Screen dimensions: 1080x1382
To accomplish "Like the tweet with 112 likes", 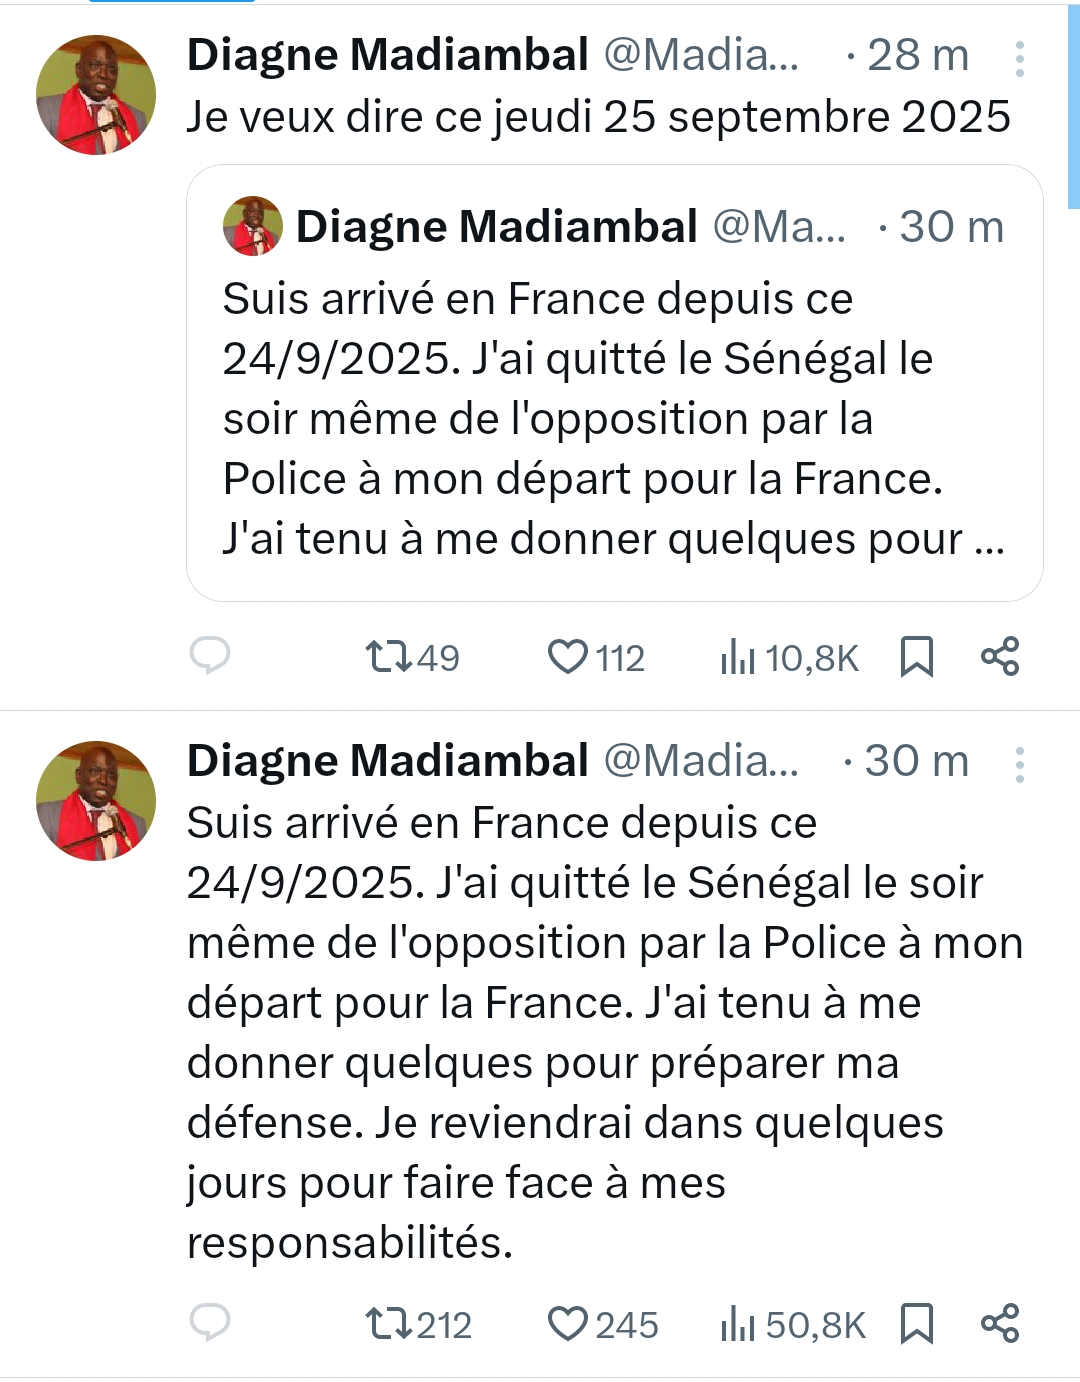I will click(x=595, y=657).
